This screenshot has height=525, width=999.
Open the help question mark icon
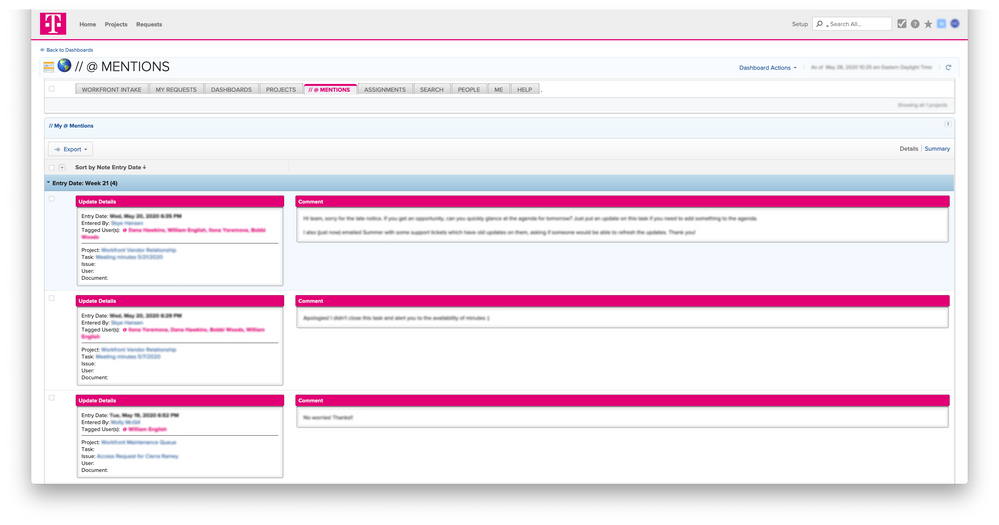click(915, 24)
